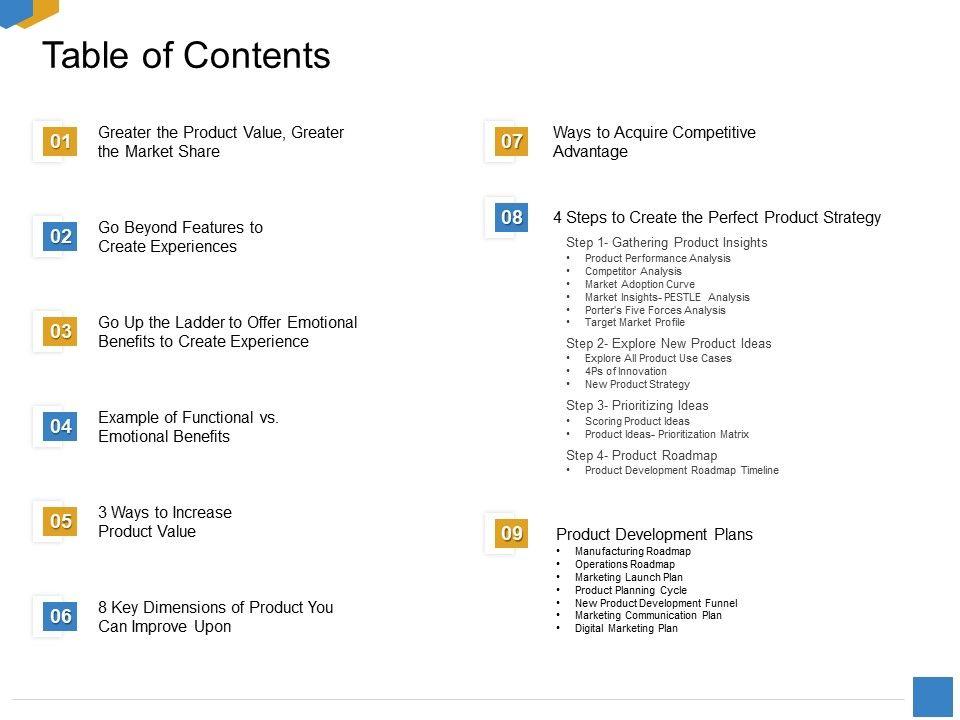The image size is (960, 720).
Task: Click 'Step 4- Product Roadmap' heading
Action: point(641,455)
